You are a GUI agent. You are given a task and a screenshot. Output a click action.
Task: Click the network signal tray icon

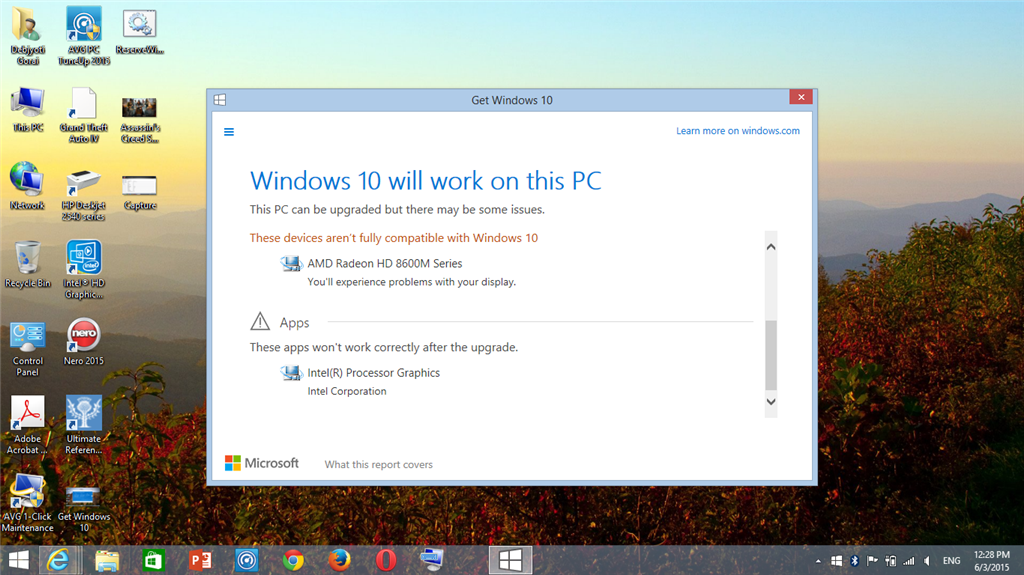tap(908, 561)
